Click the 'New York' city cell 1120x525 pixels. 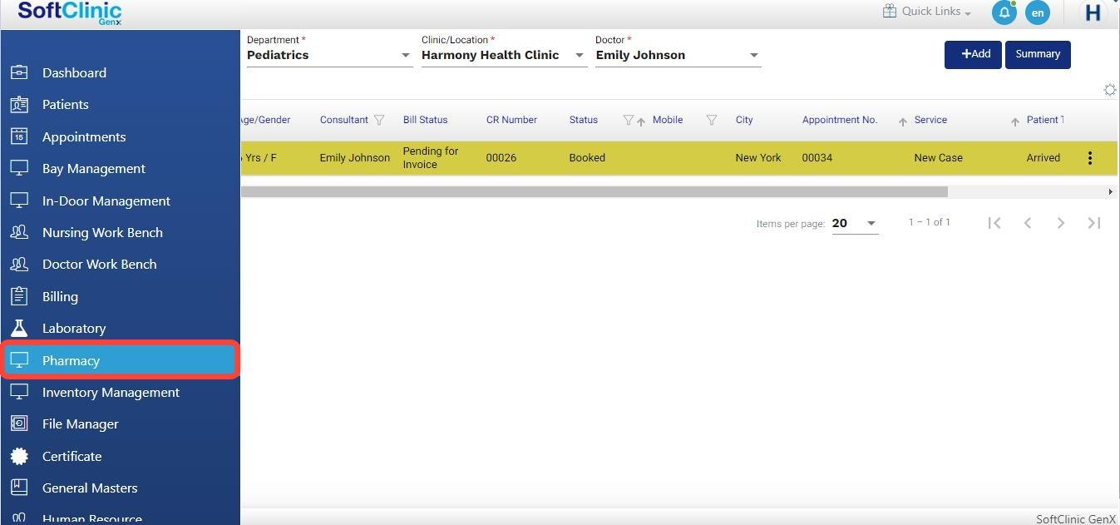click(x=758, y=158)
